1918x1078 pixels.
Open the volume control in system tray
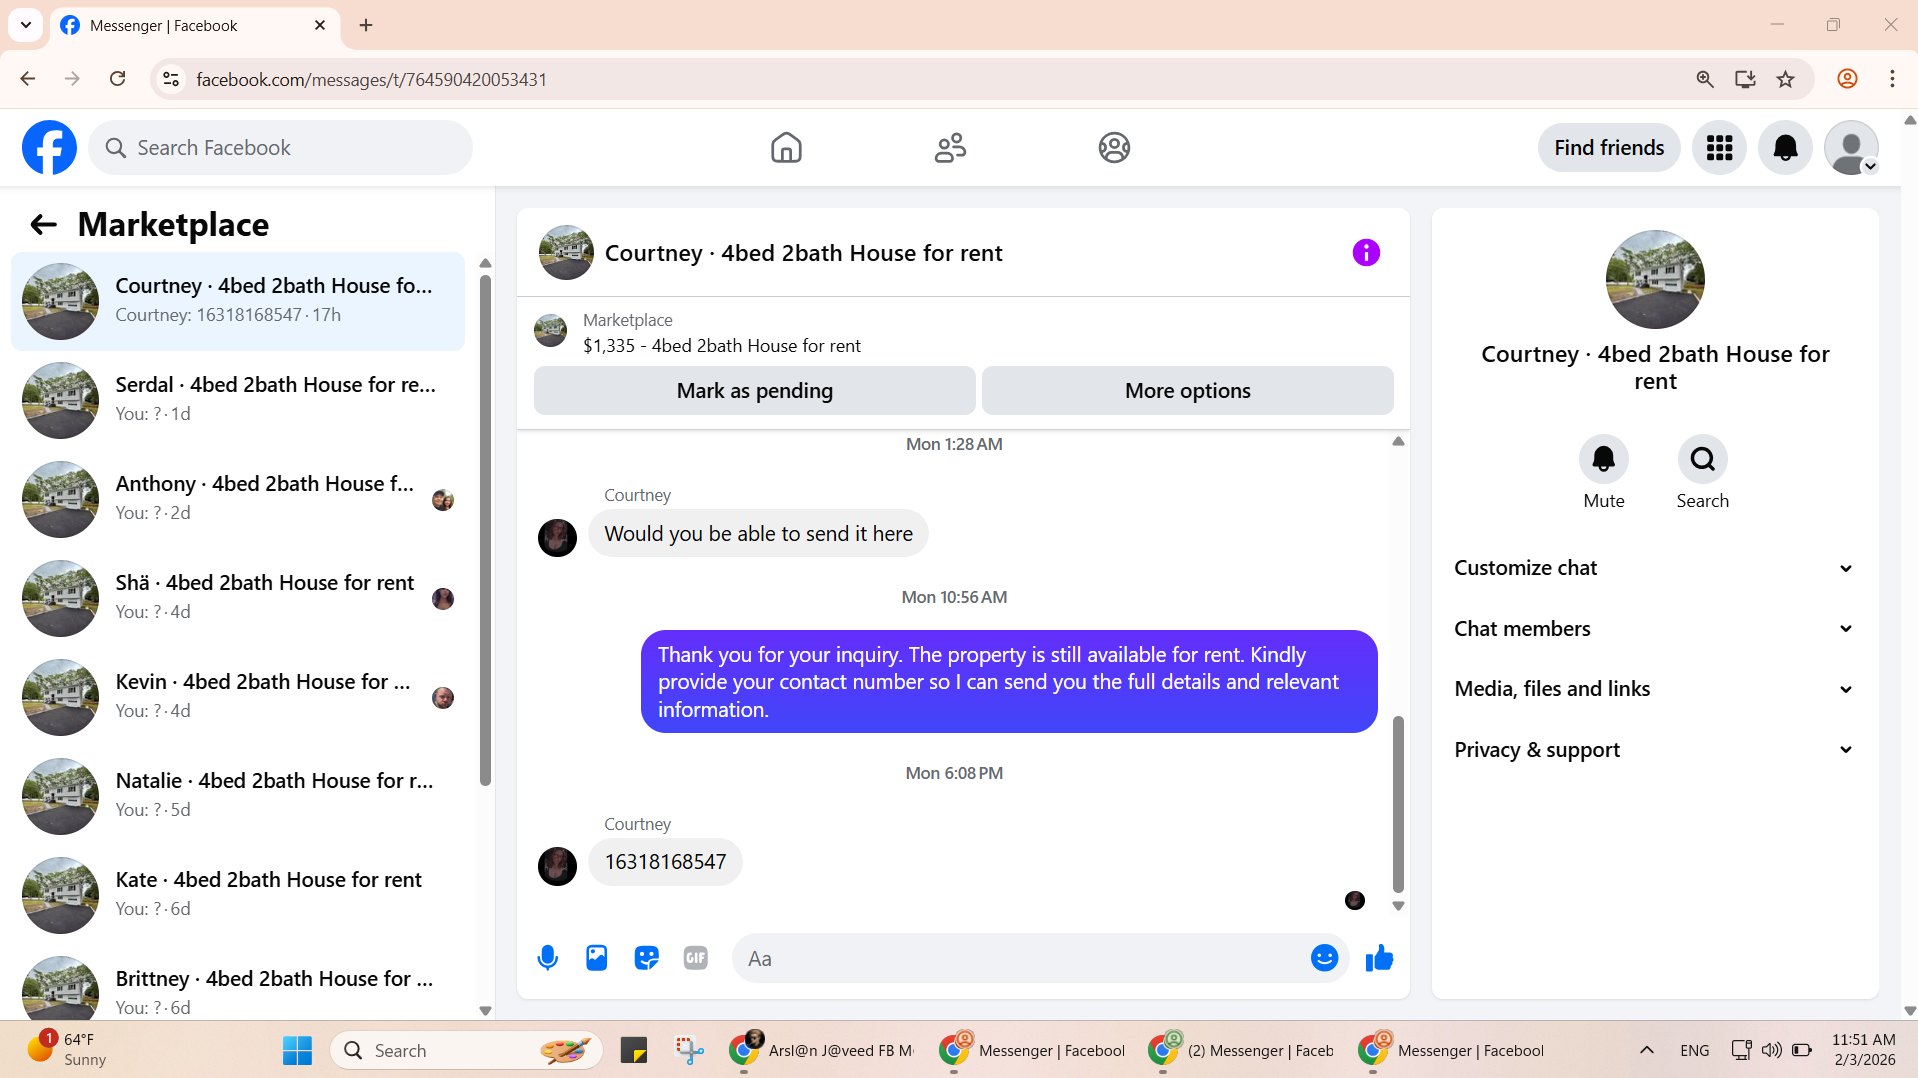click(1771, 1051)
